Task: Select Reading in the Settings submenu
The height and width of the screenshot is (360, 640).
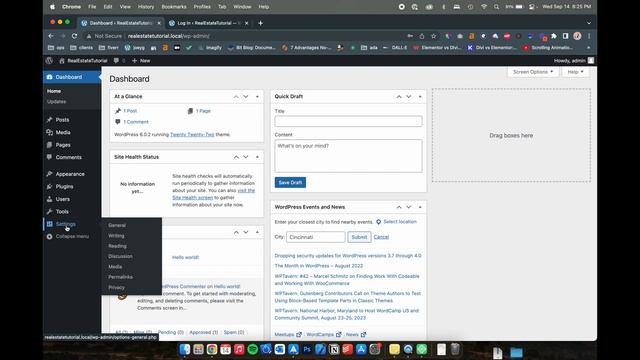Action: coord(117,246)
